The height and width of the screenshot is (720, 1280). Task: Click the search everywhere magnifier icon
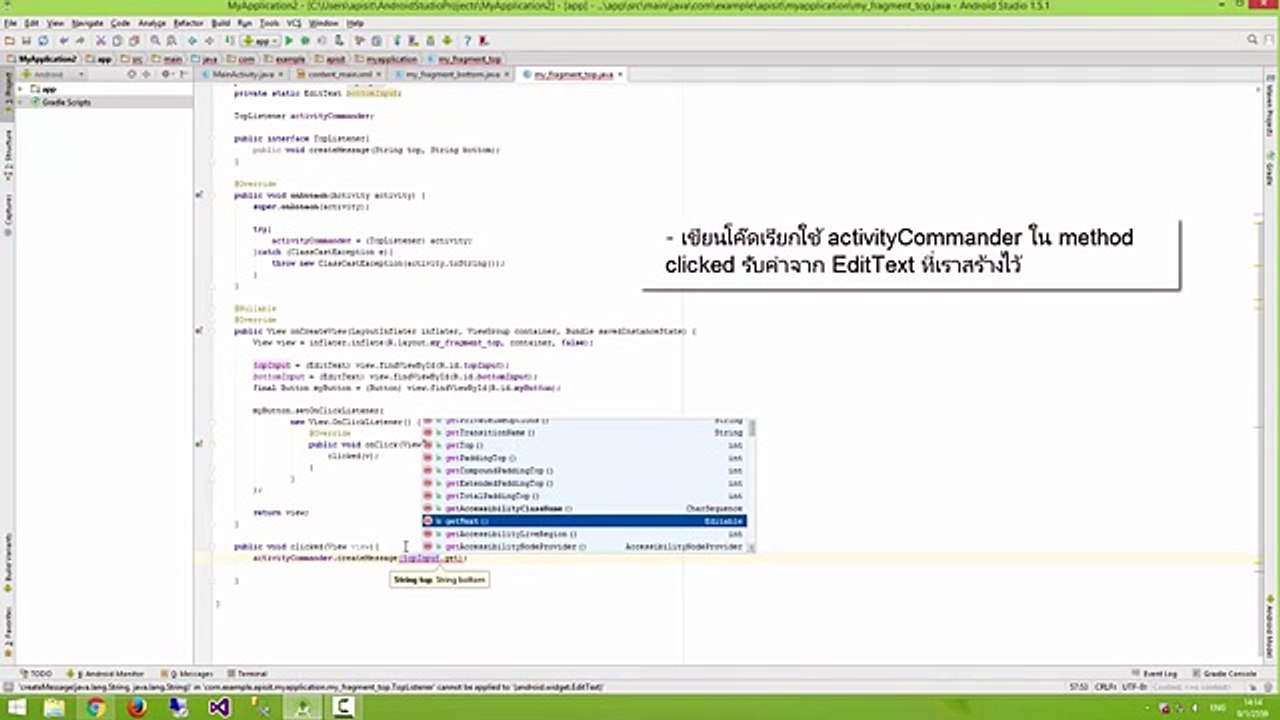(1253, 40)
